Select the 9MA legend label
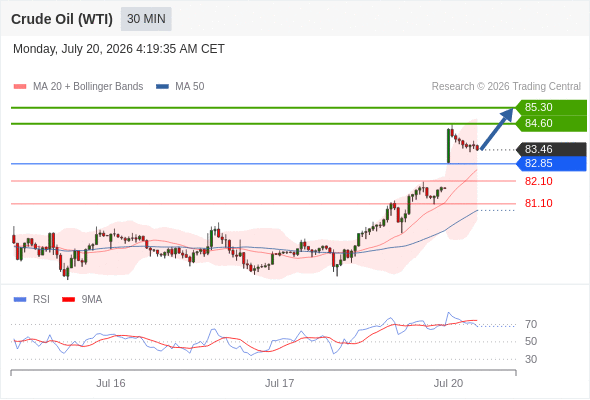Image resolution: width=590 pixels, height=400 pixels. pyautogui.click(x=92, y=300)
